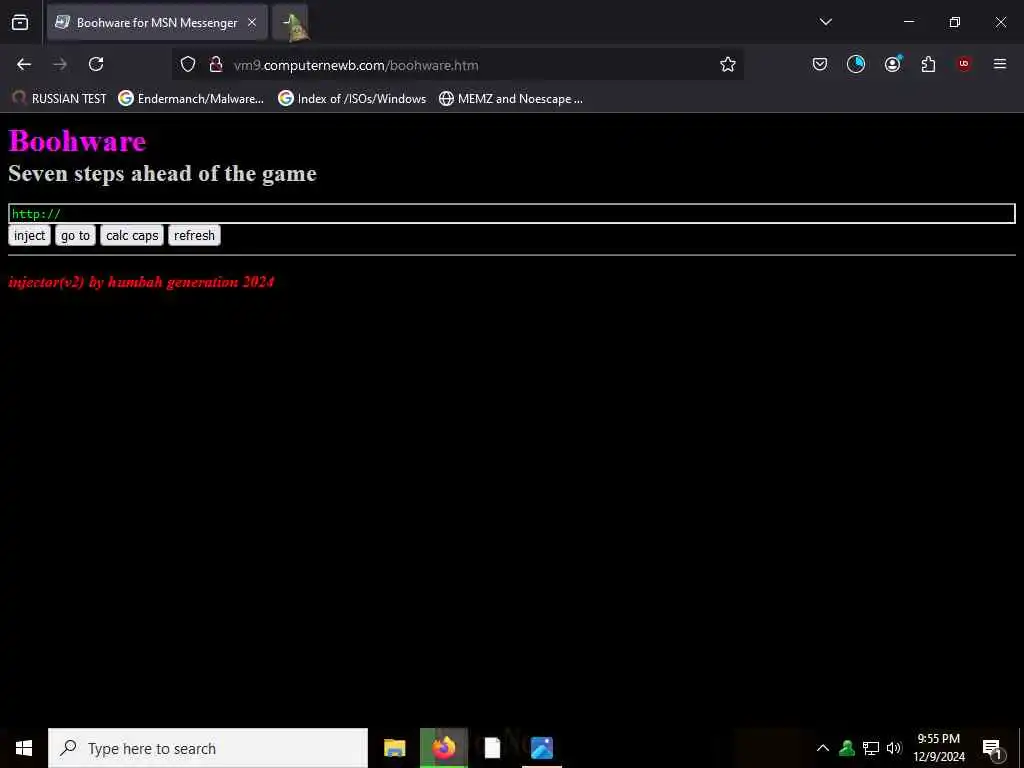
Task: Open Firefox account profile icon
Action: [x=892, y=64]
